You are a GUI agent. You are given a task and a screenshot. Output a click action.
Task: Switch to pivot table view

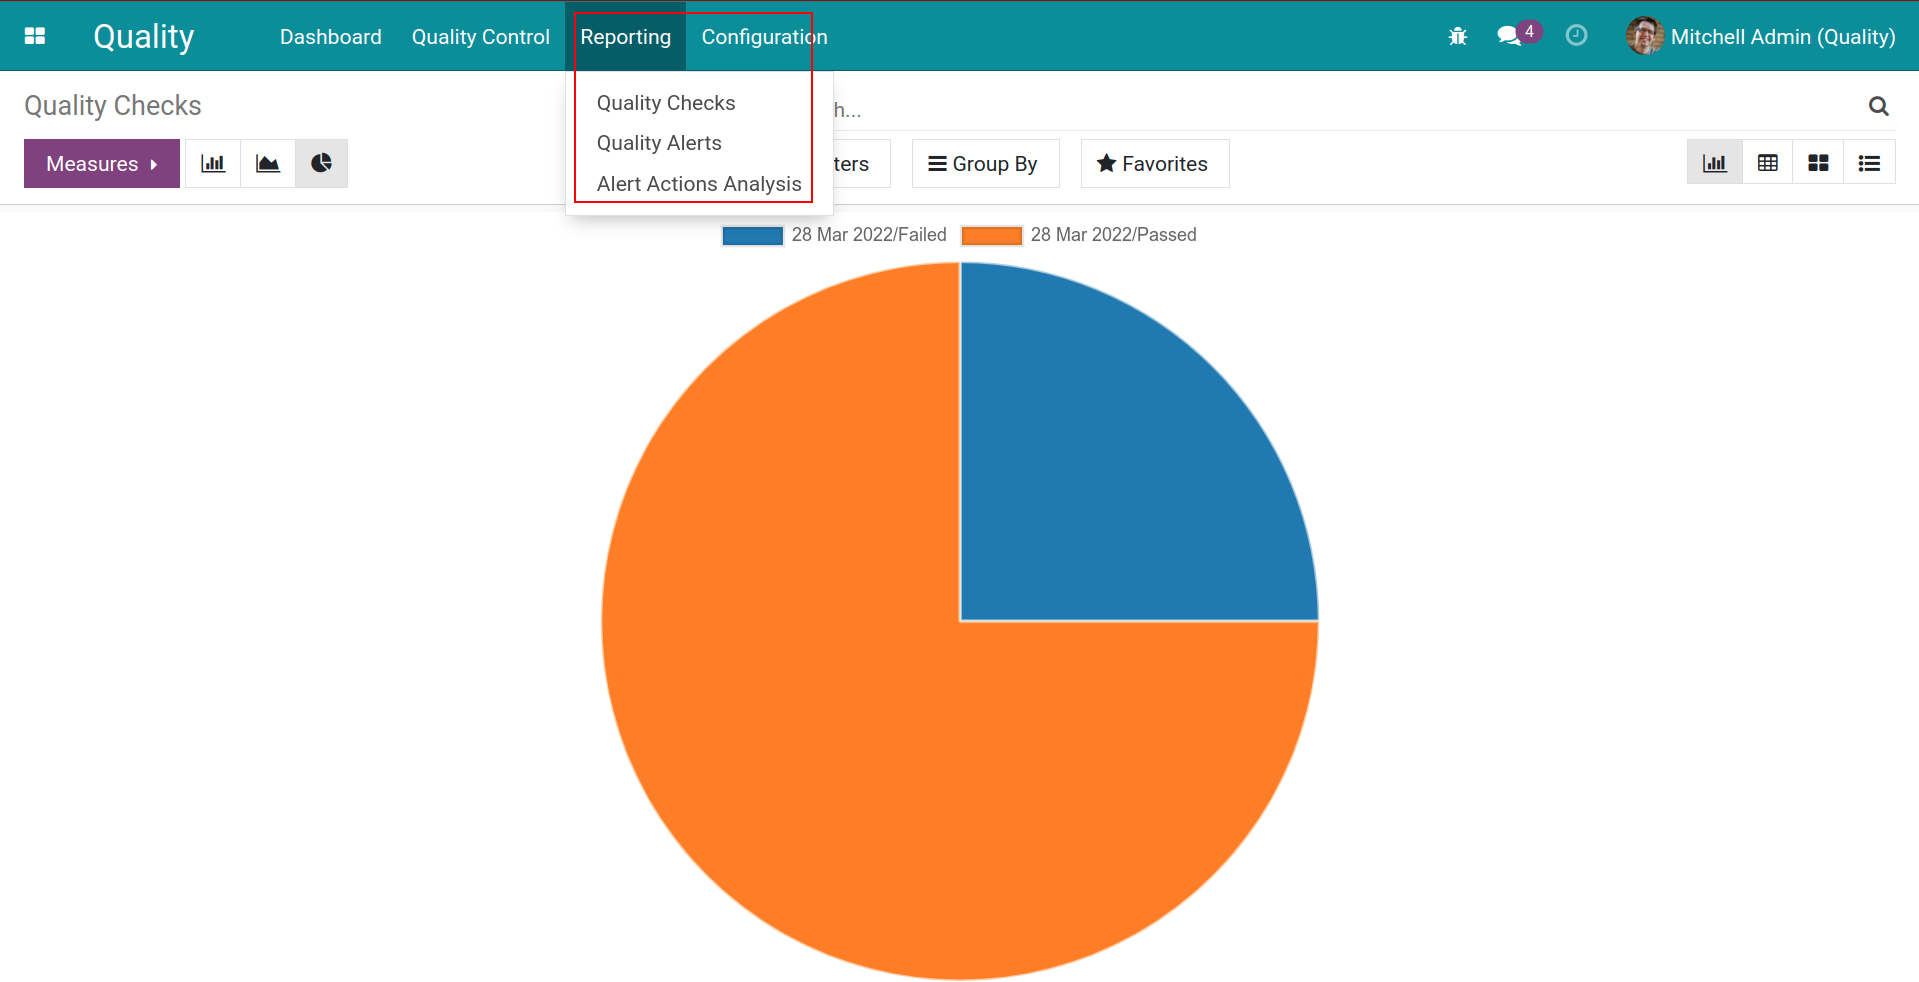coord(1767,163)
